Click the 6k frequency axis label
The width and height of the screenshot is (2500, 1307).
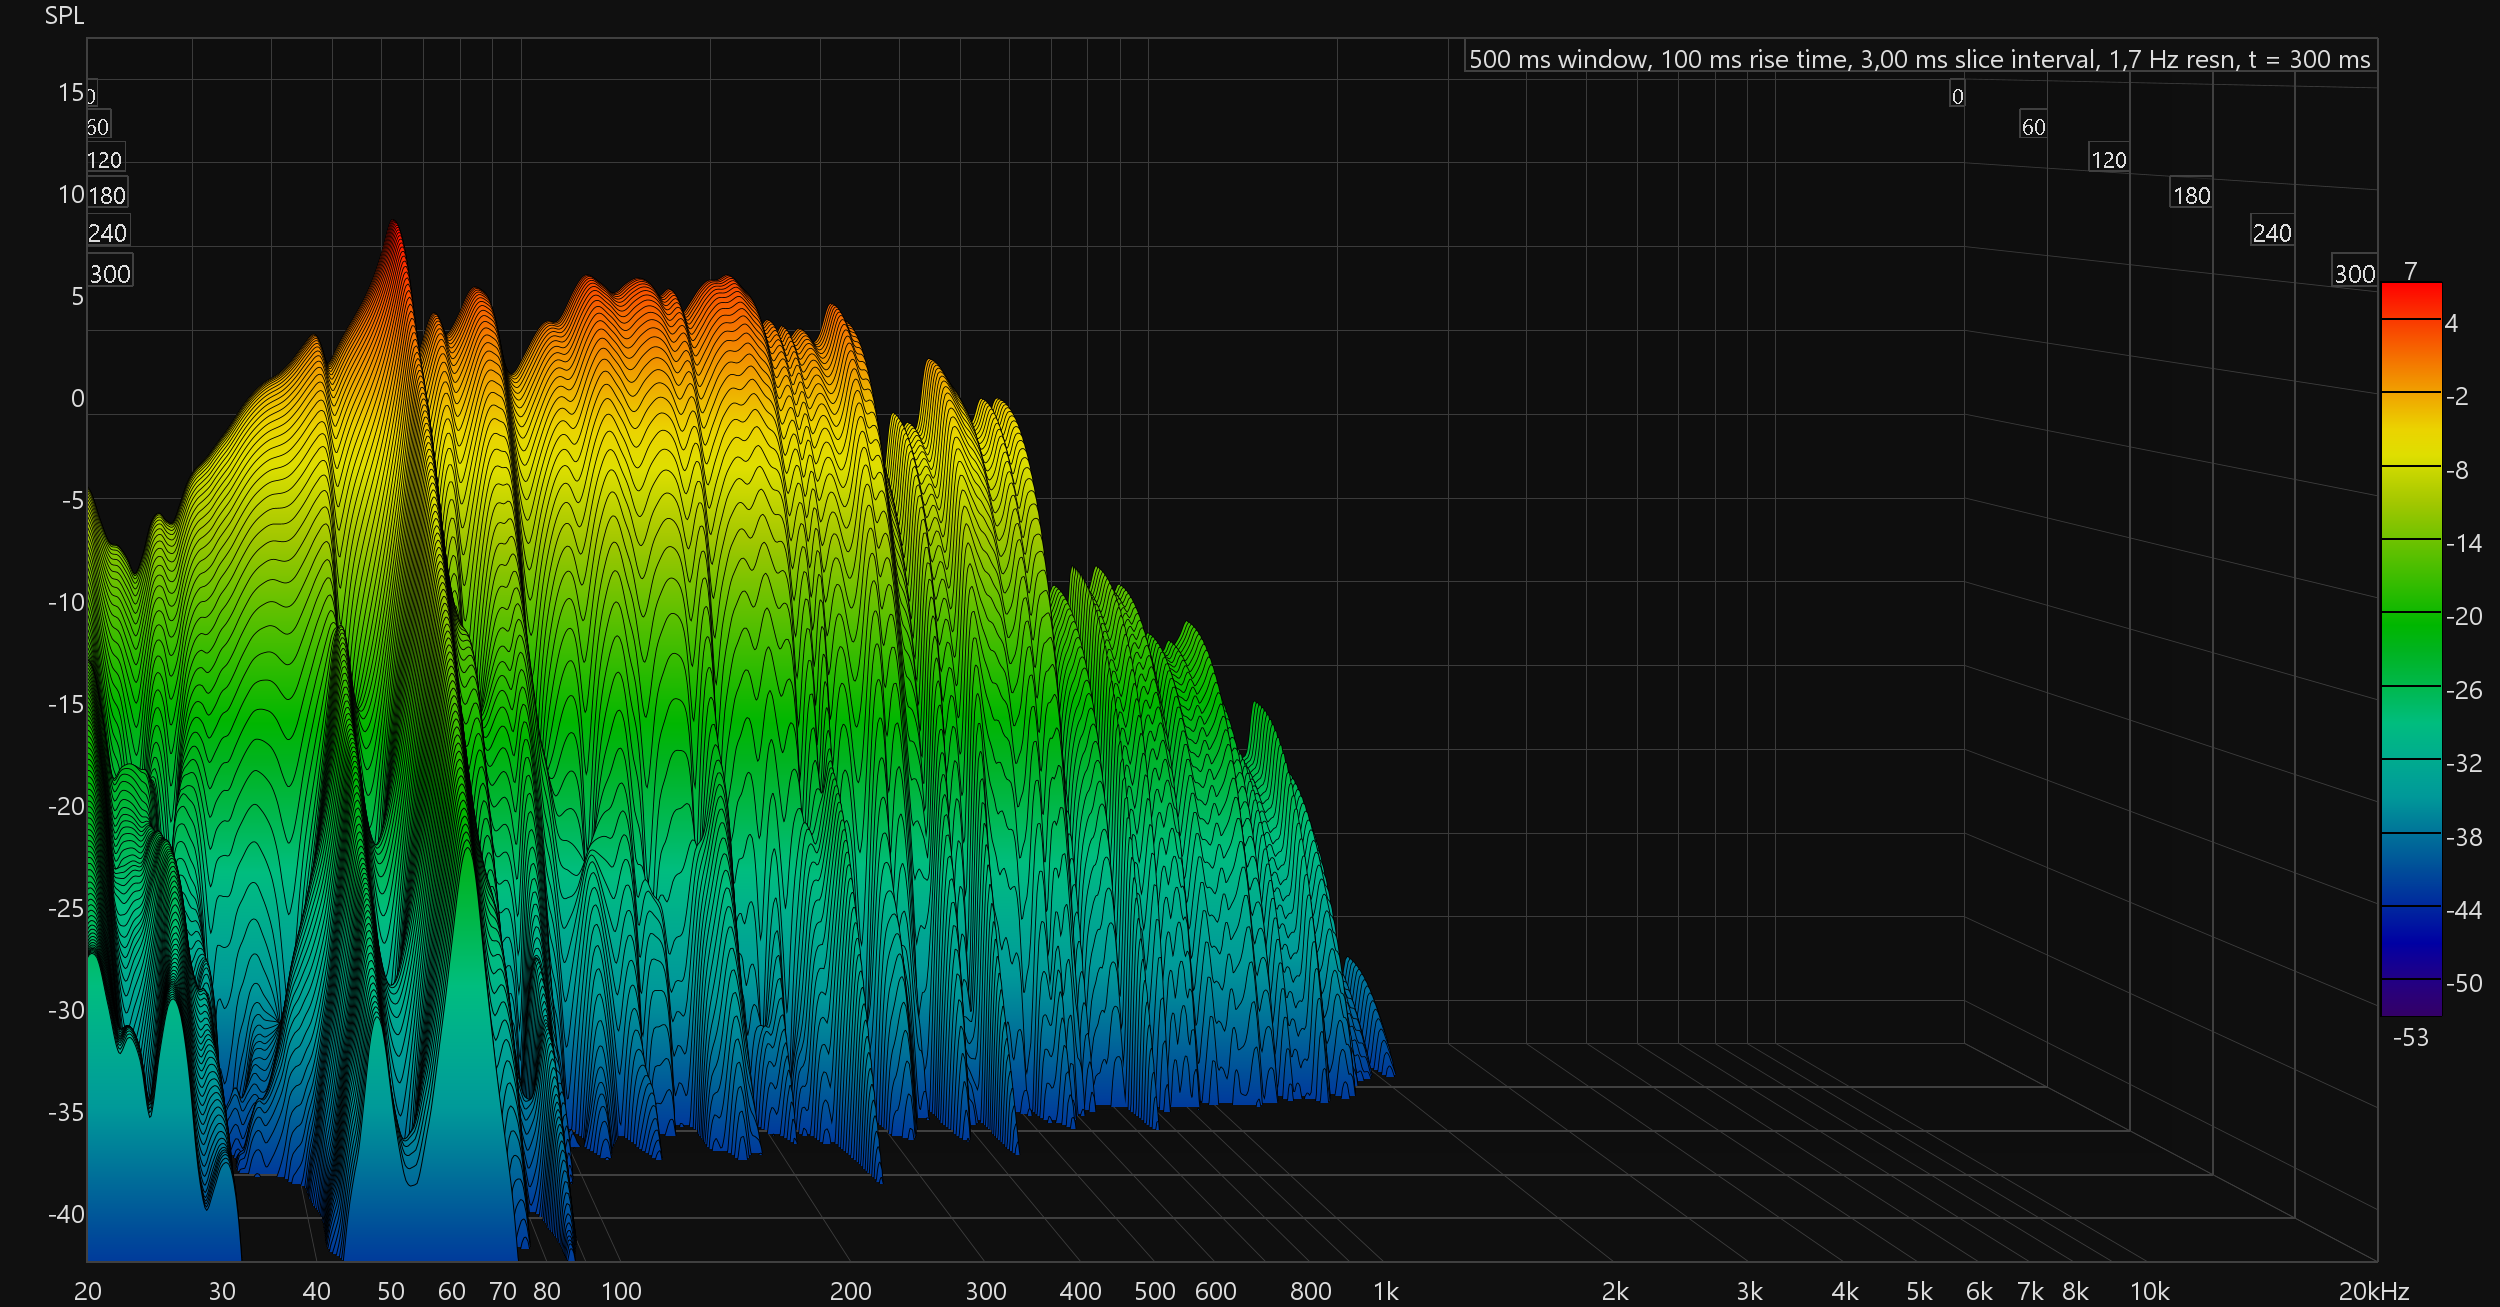1980,1291
